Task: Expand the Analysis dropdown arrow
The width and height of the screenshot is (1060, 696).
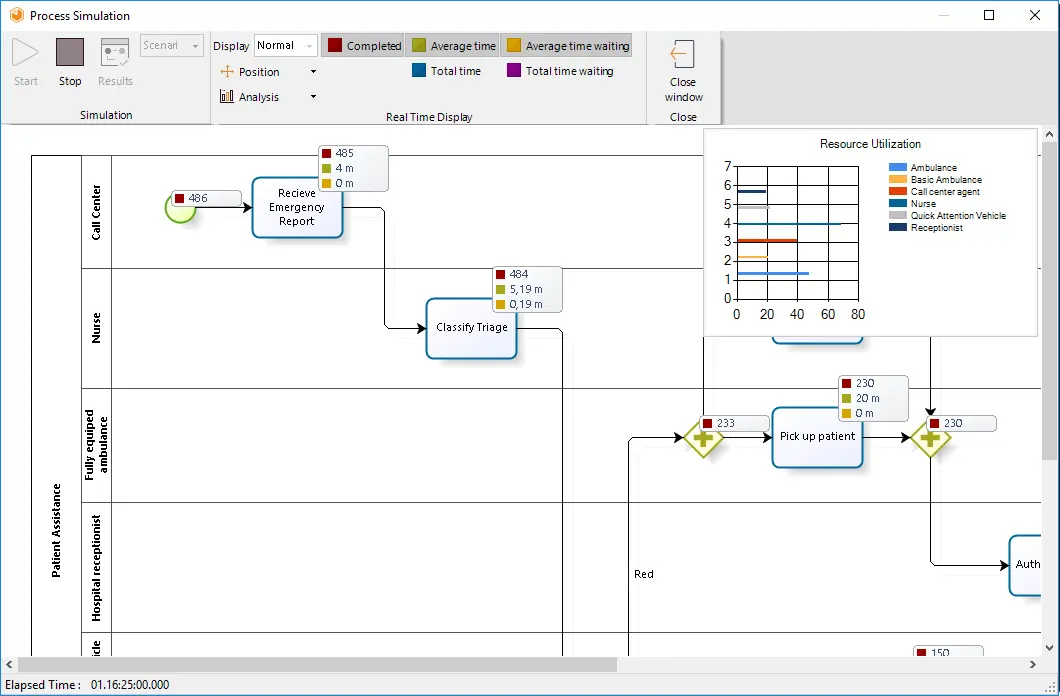Action: [x=313, y=97]
